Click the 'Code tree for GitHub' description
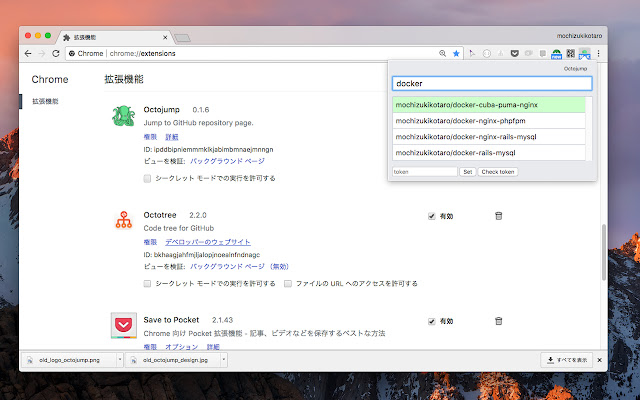Image resolution: width=640 pixels, height=400 pixels. (179, 228)
